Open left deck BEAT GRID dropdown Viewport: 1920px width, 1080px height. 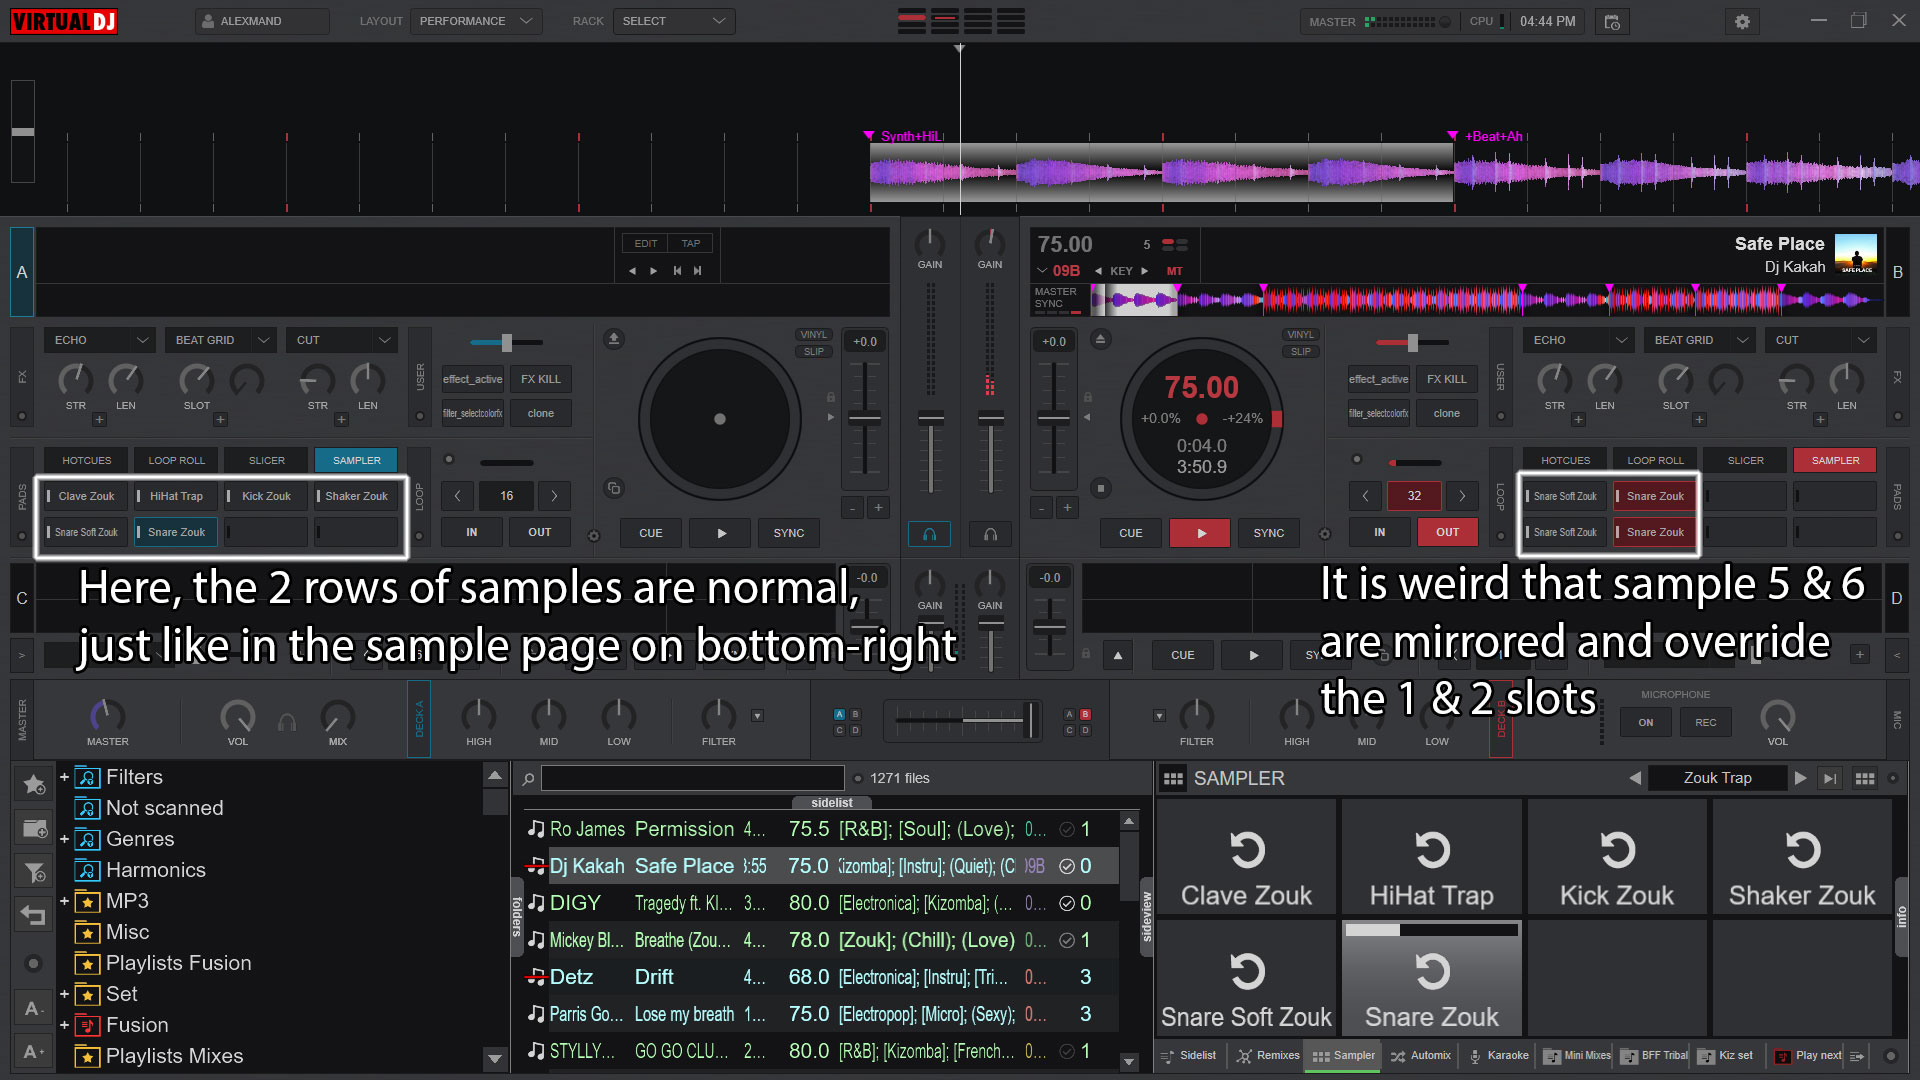click(220, 340)
